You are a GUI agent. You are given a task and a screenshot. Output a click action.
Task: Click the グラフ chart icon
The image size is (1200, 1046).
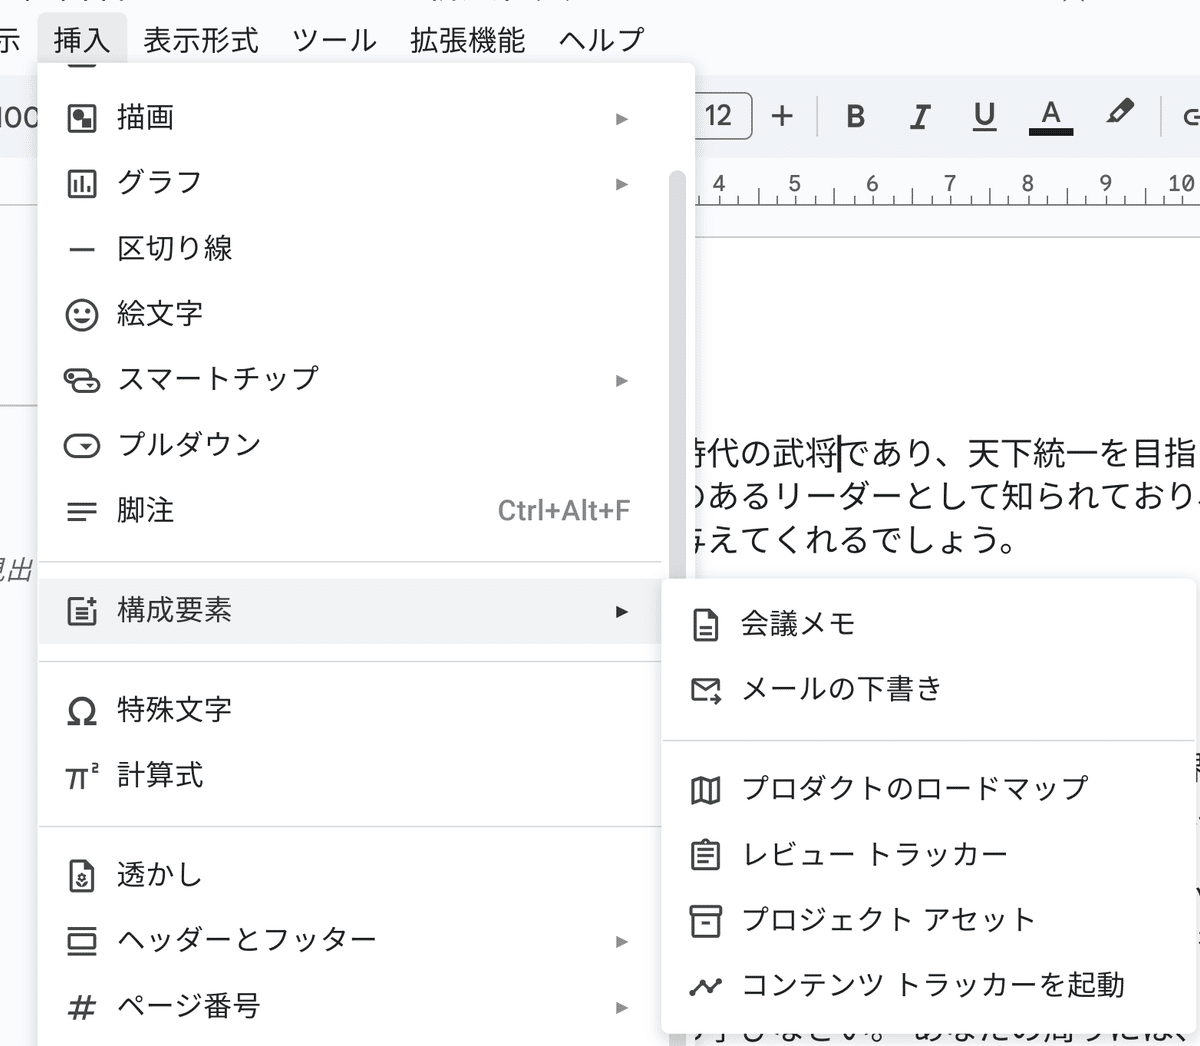click(82, 183)
